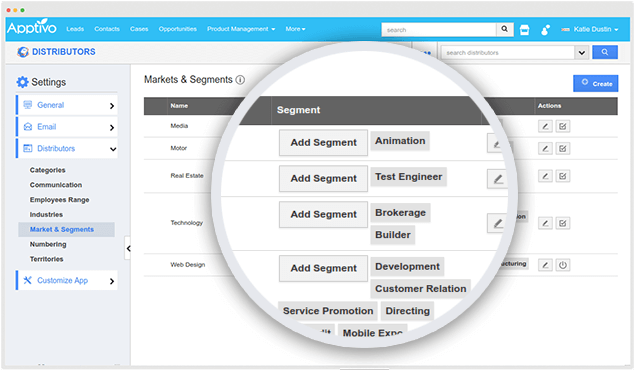Go to Cases in the top menu
Screen dimensions: 635x371
[139, 29]
